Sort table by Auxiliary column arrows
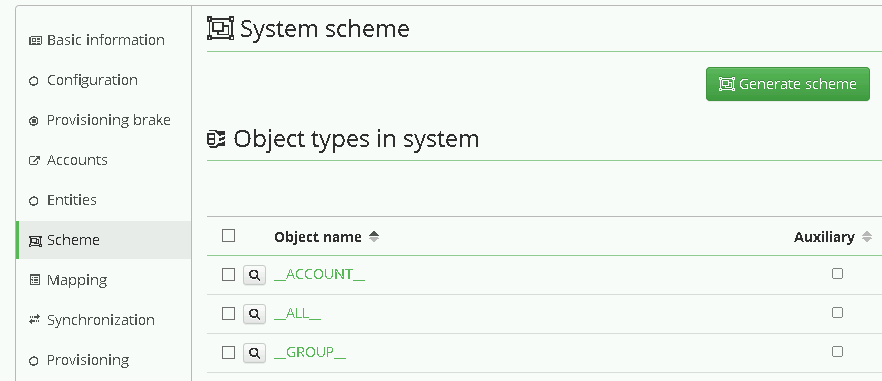 tap(867, 237)
